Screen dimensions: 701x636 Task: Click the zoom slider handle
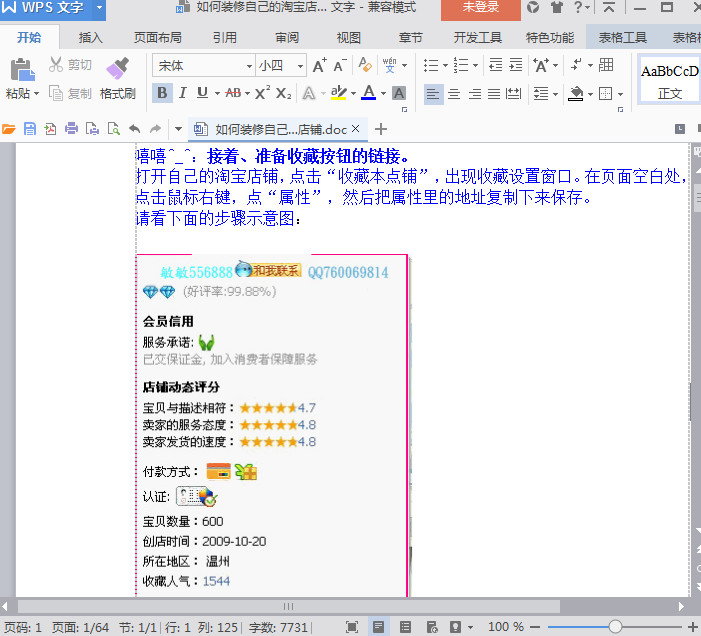pos(615,627)
